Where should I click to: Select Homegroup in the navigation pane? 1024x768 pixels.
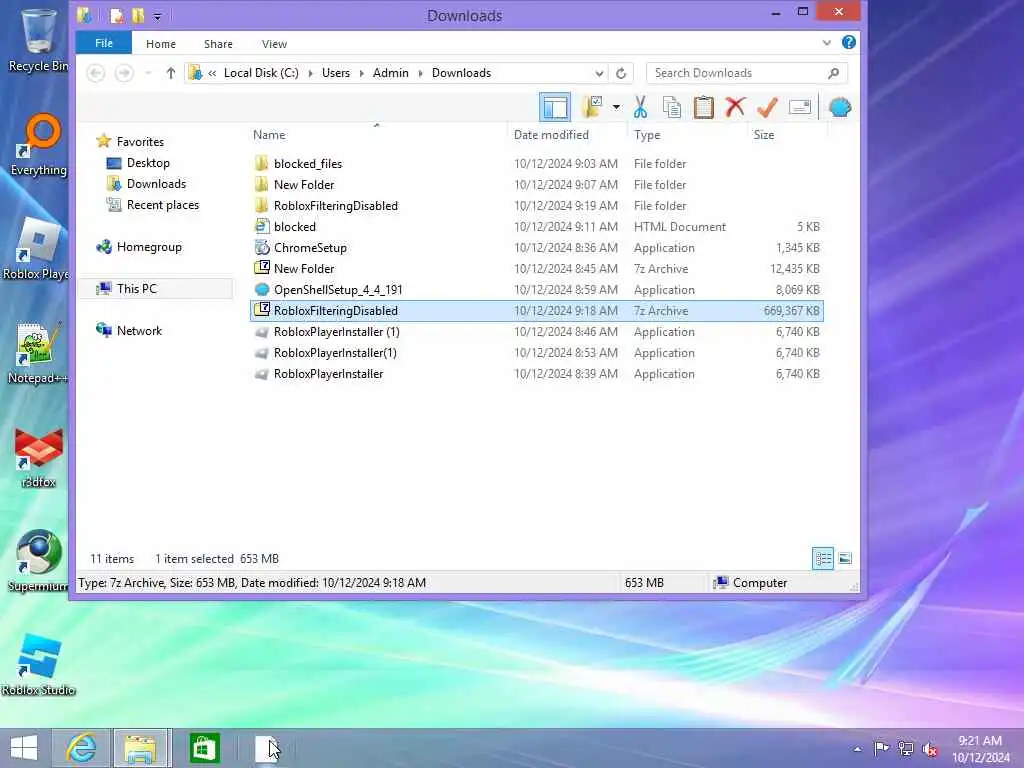tap(149, 247)
